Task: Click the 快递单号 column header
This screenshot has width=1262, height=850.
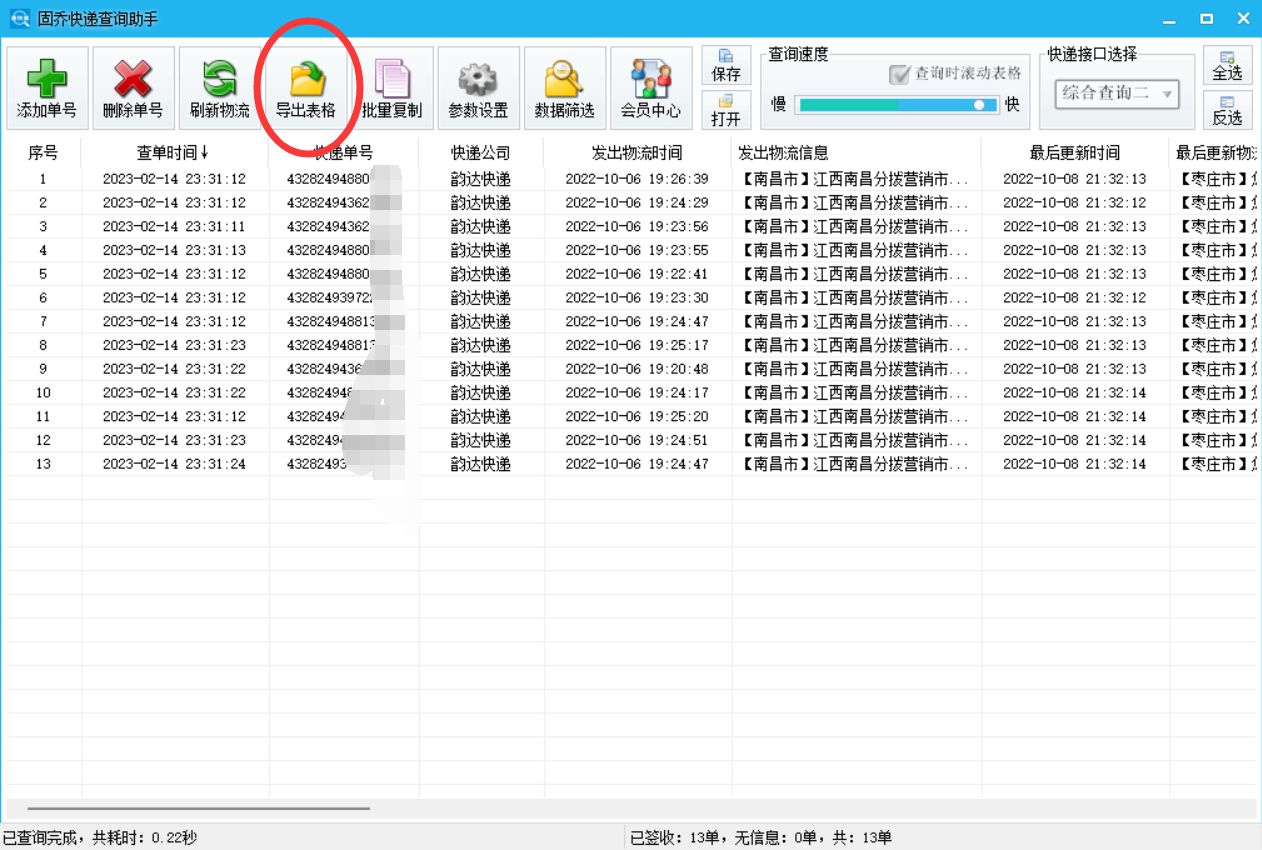Action: pyautogui.click(x=340, y=152)
